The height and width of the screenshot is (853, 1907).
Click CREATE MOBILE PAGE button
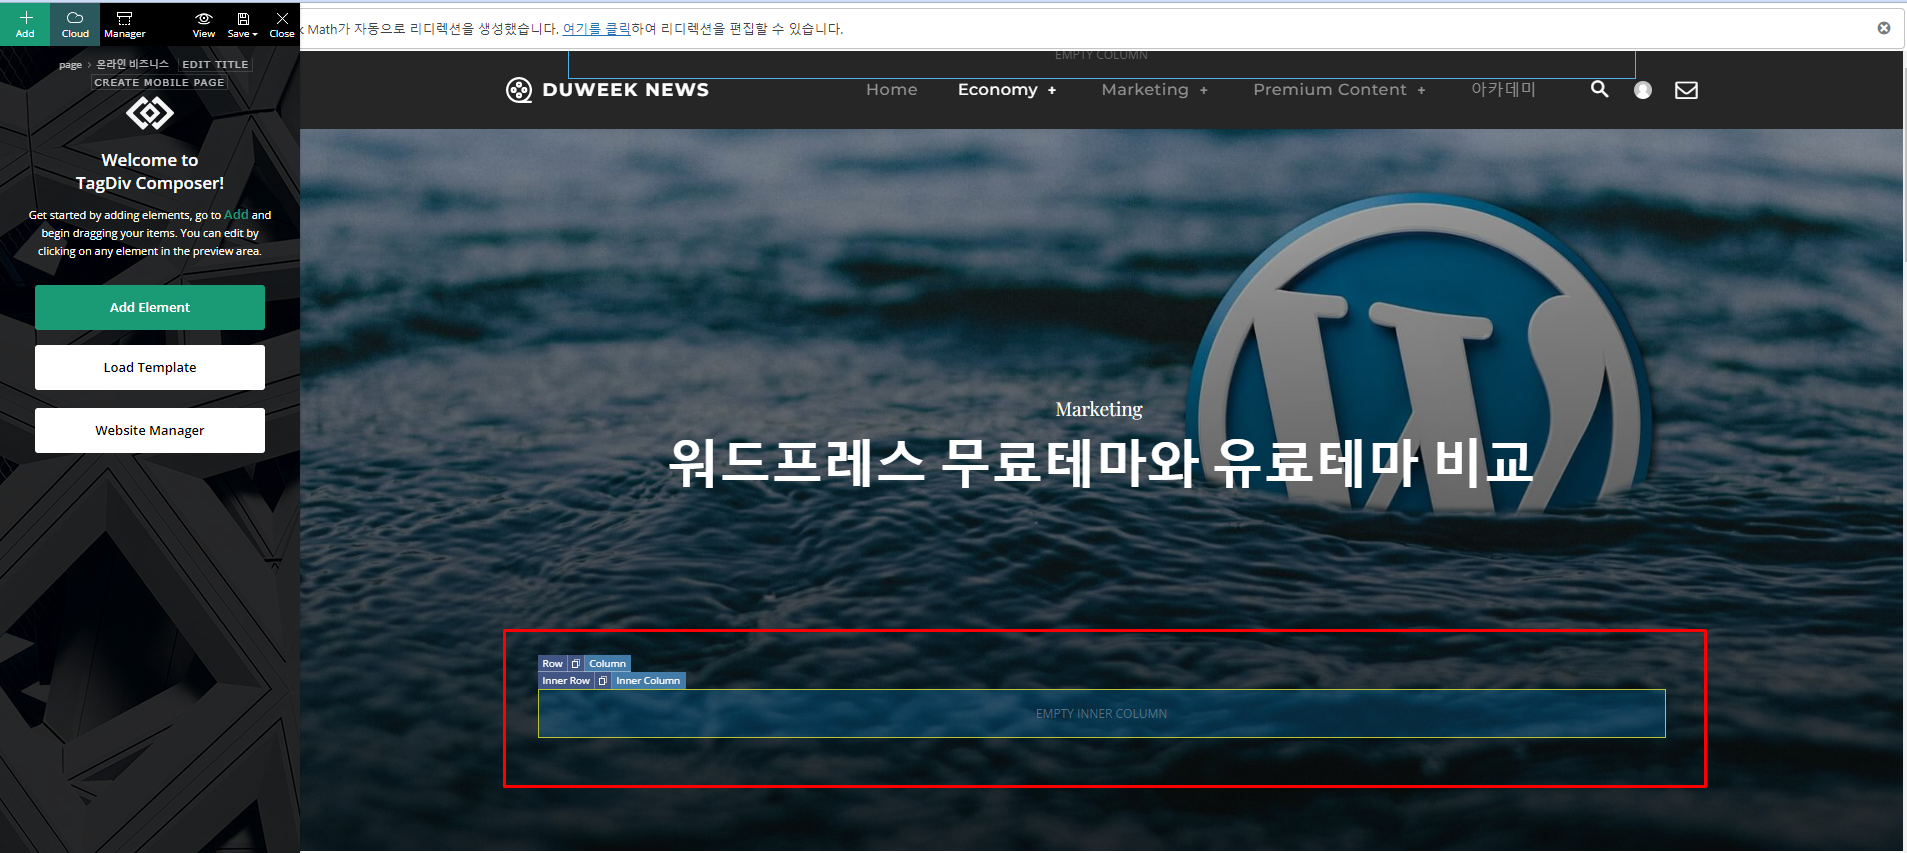160,82
